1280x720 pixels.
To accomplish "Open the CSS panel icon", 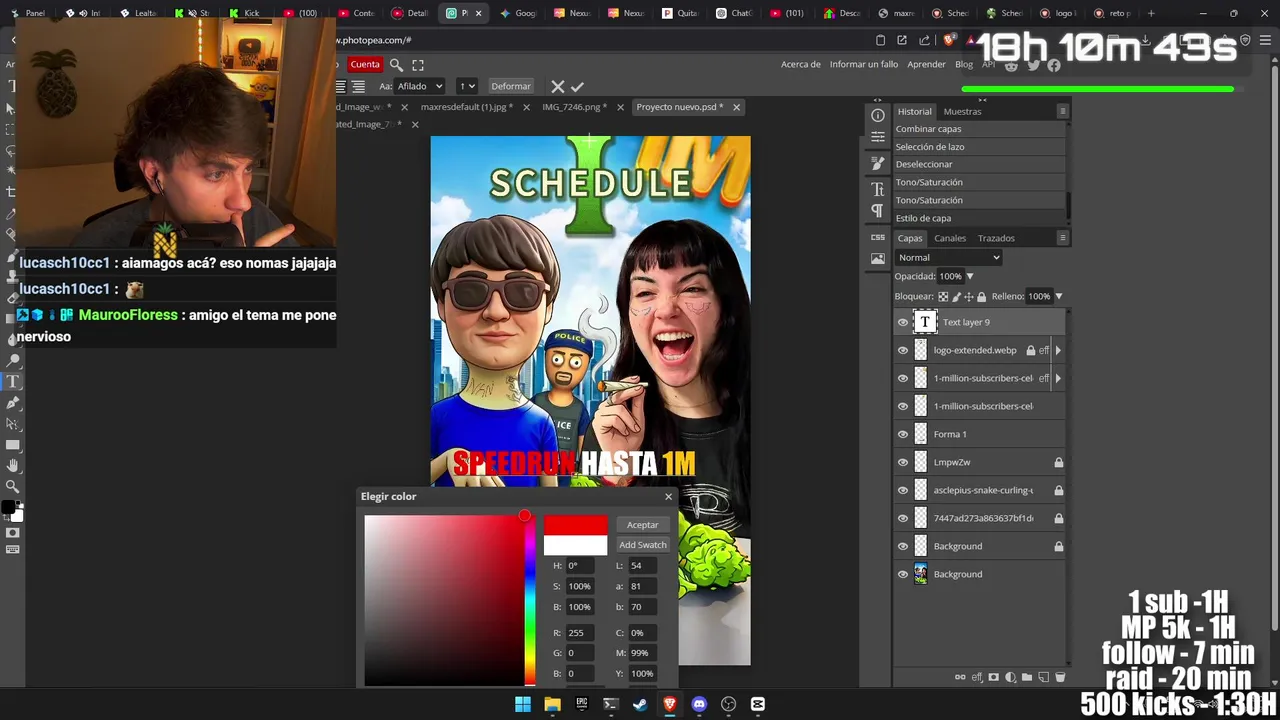I will [x=878, y=237].
